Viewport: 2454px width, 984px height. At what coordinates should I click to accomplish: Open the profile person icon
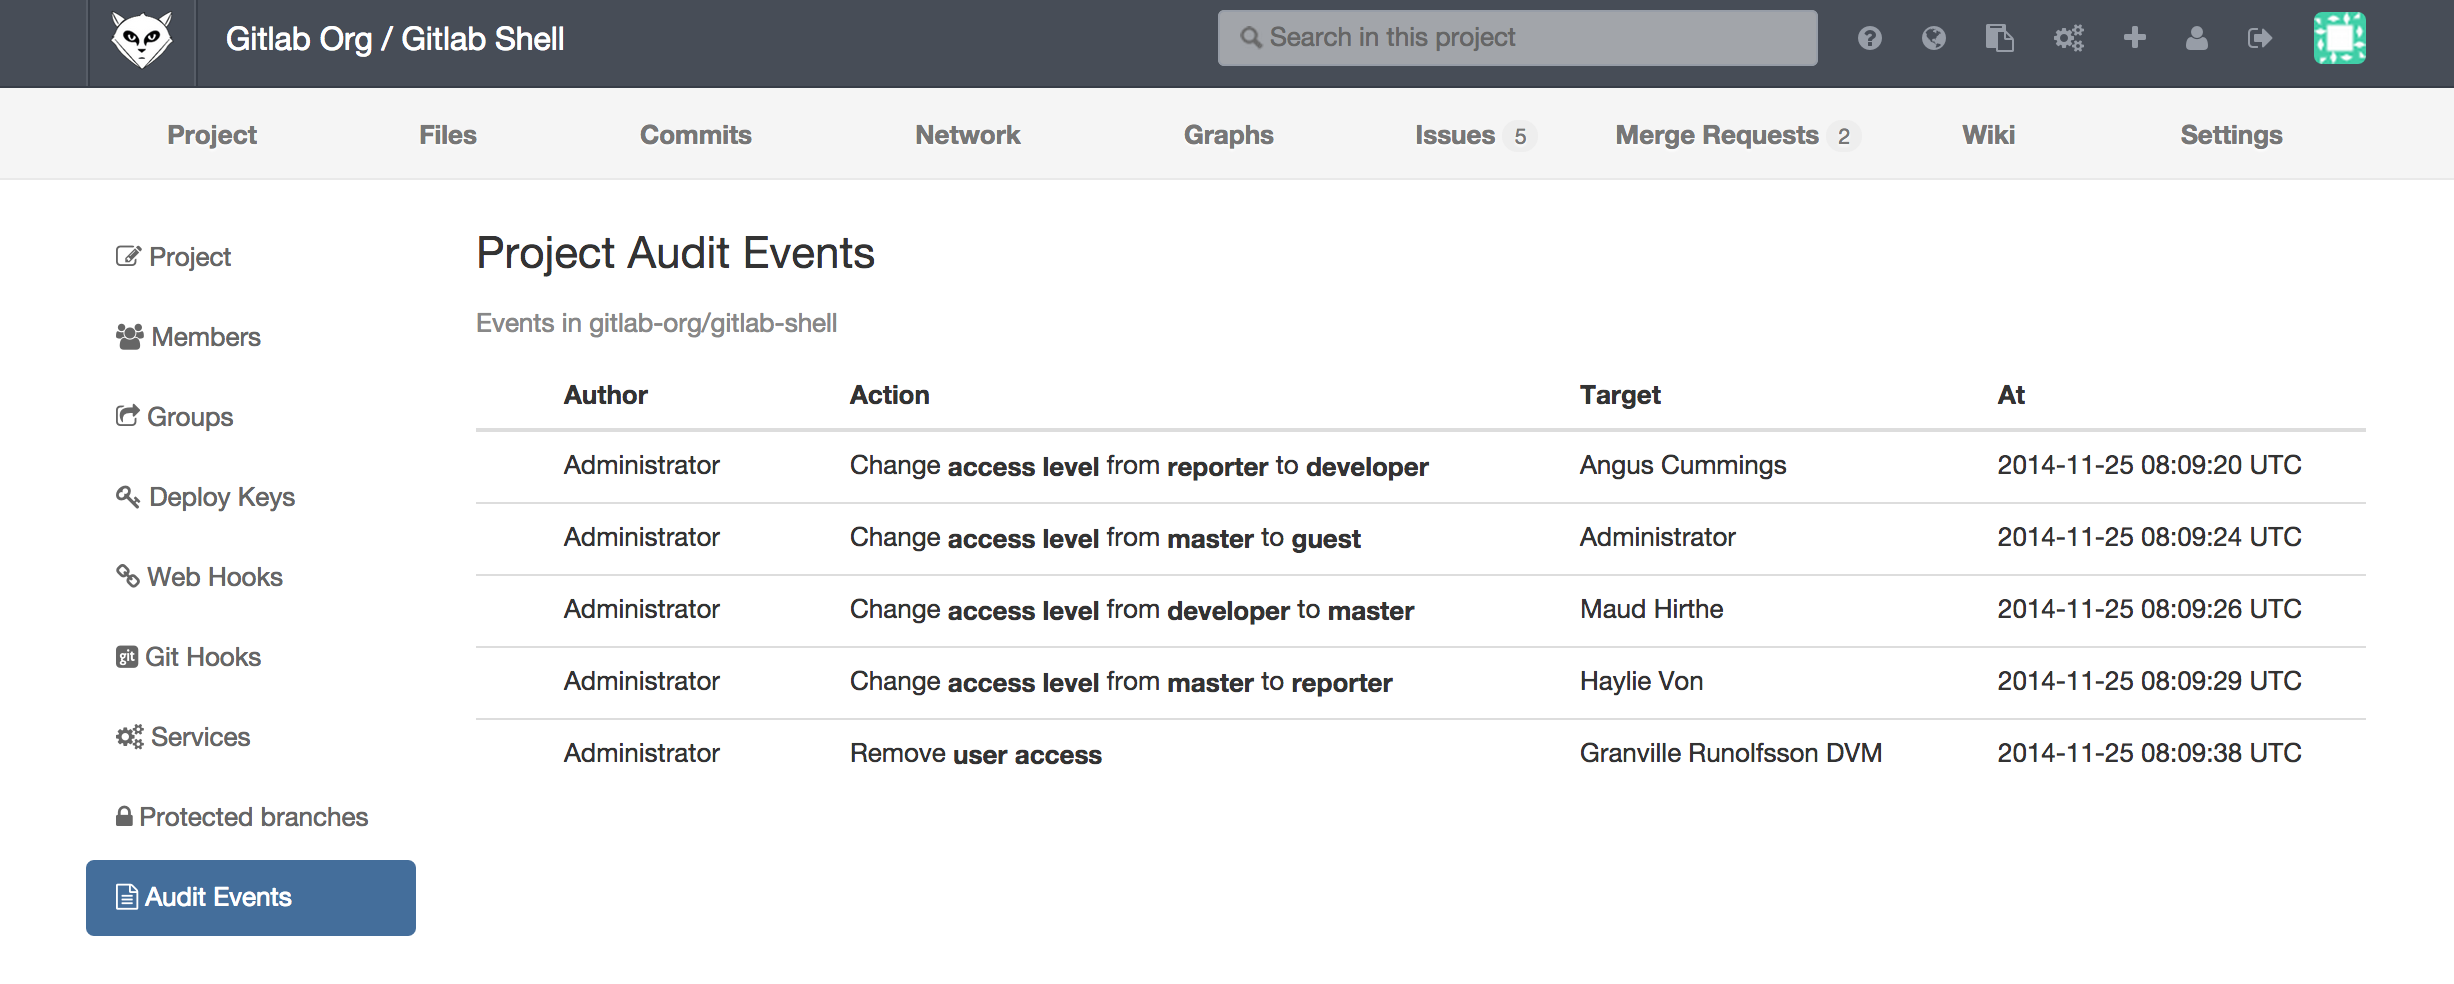2197,37
